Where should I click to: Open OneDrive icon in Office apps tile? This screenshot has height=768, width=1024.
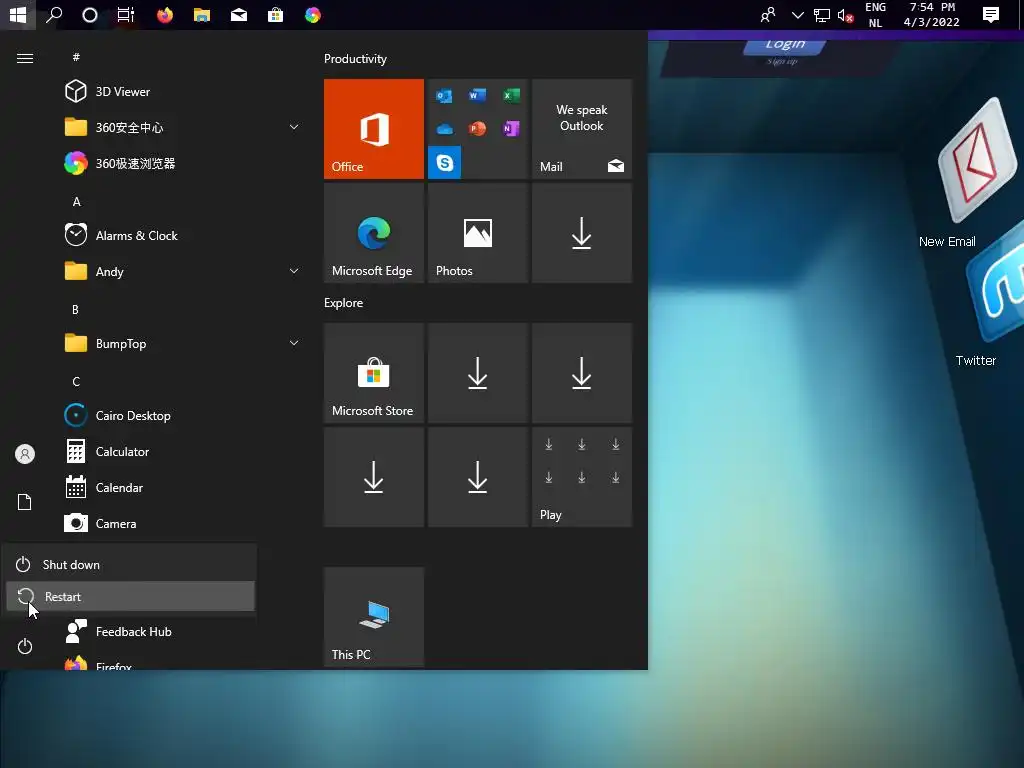[445, 129]
